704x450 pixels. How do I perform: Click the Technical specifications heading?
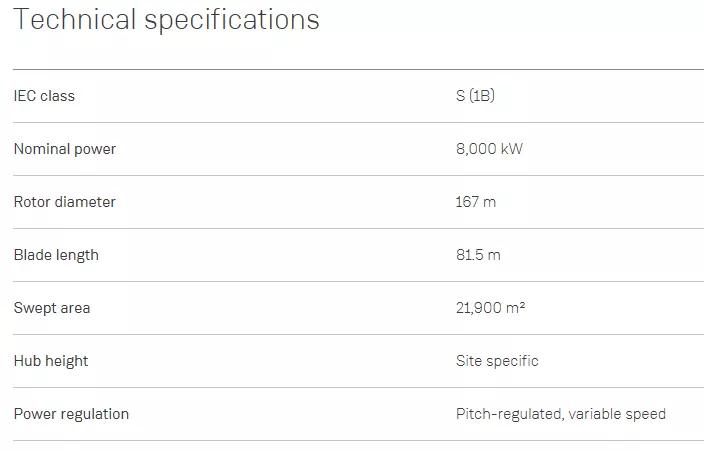(x=167, y=21)
